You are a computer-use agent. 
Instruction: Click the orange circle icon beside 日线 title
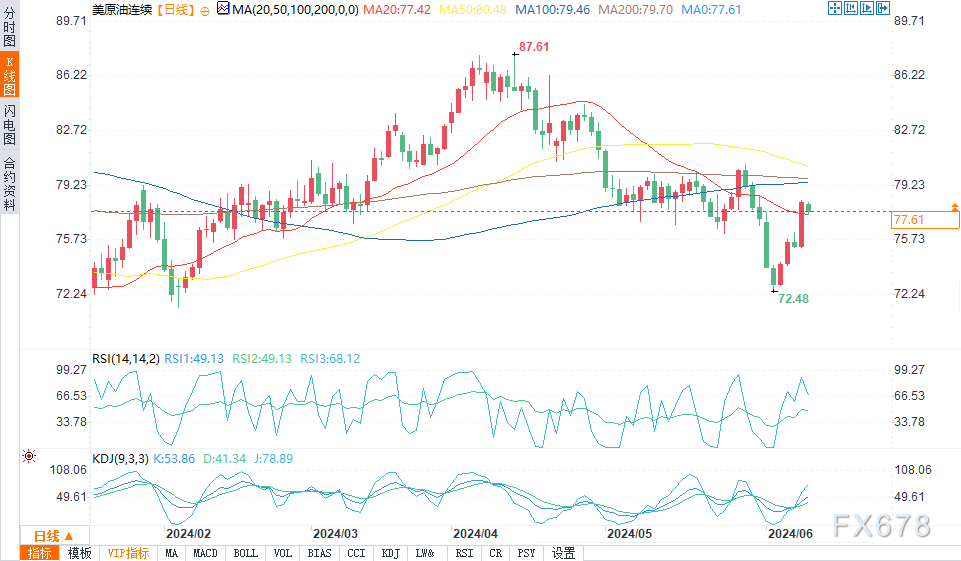[205, 10]
